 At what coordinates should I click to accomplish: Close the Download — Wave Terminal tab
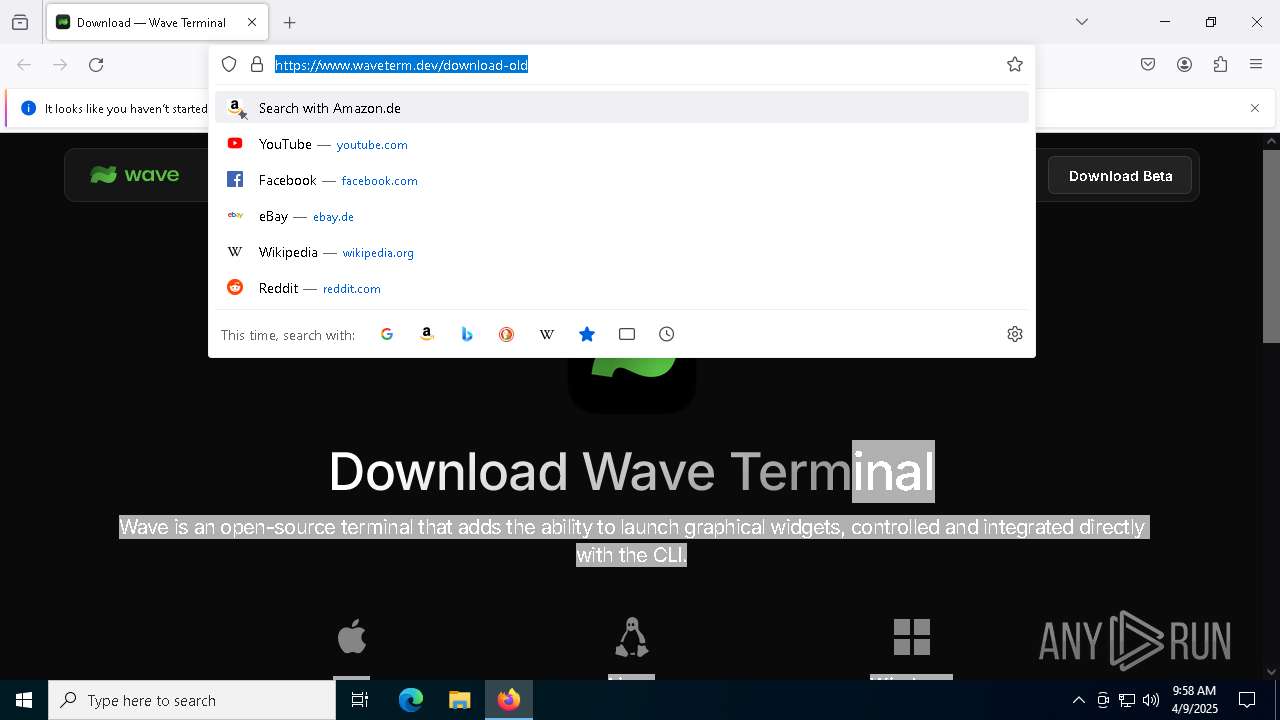(x=252, y=22)
